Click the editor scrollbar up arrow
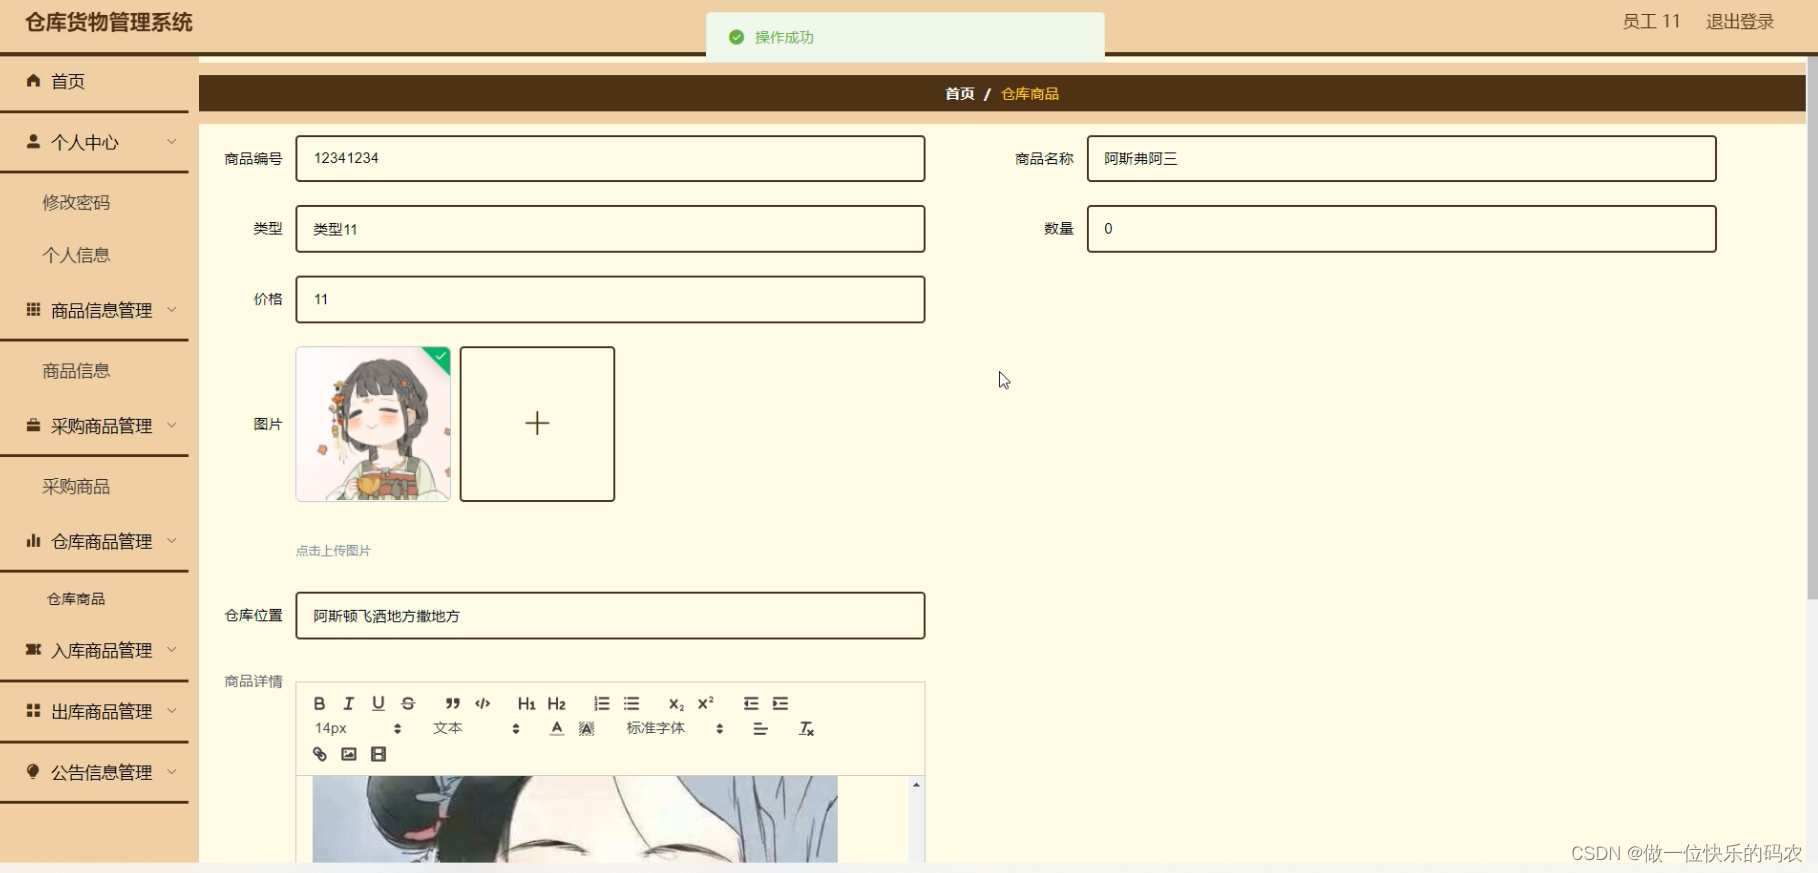This screenshot has height=873, width=1818. 916,786
